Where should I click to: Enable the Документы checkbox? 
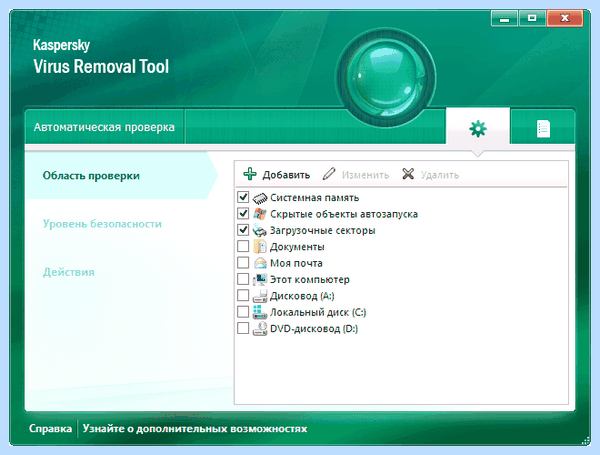point(243,246)
